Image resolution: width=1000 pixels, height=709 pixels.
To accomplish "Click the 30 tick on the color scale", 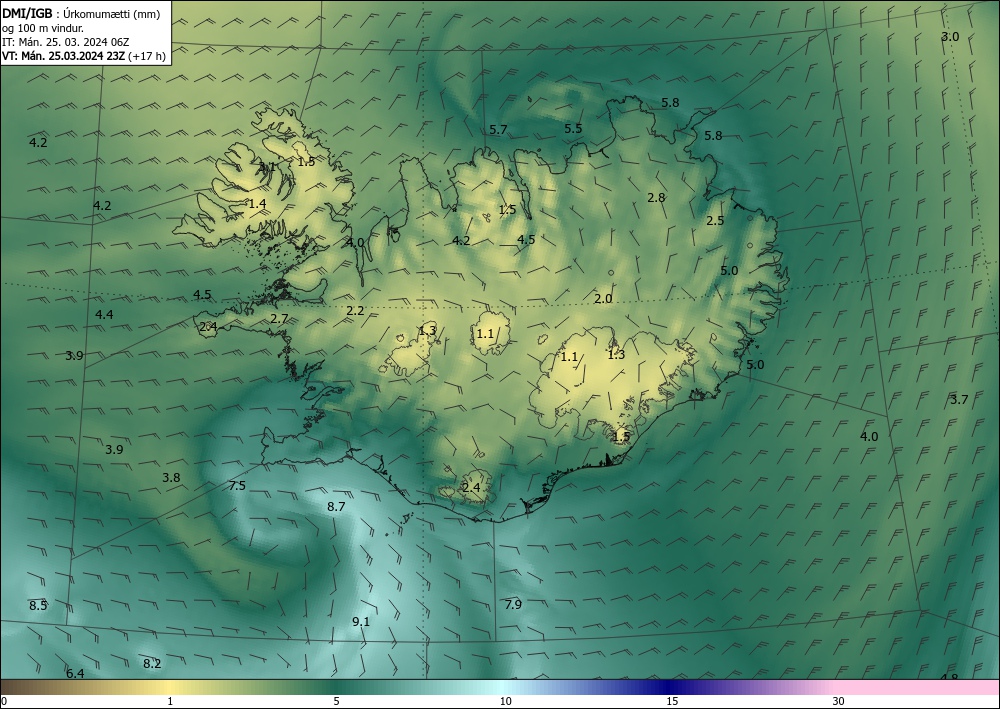I will pos(839,702).
